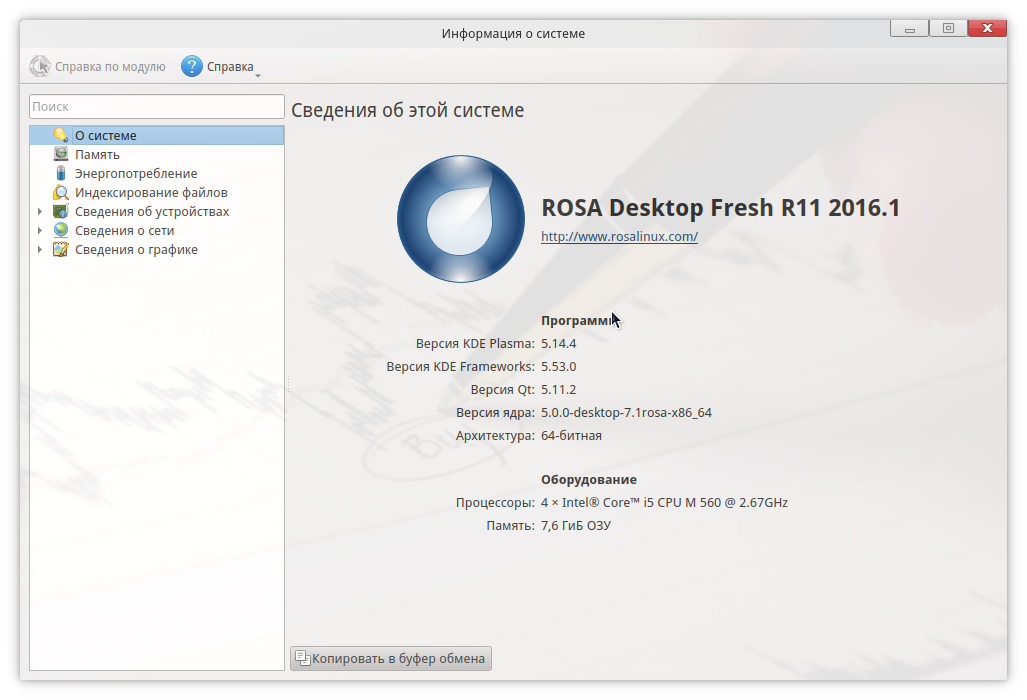
Task: Focus the Поиск search field
Action: (157, 107)
